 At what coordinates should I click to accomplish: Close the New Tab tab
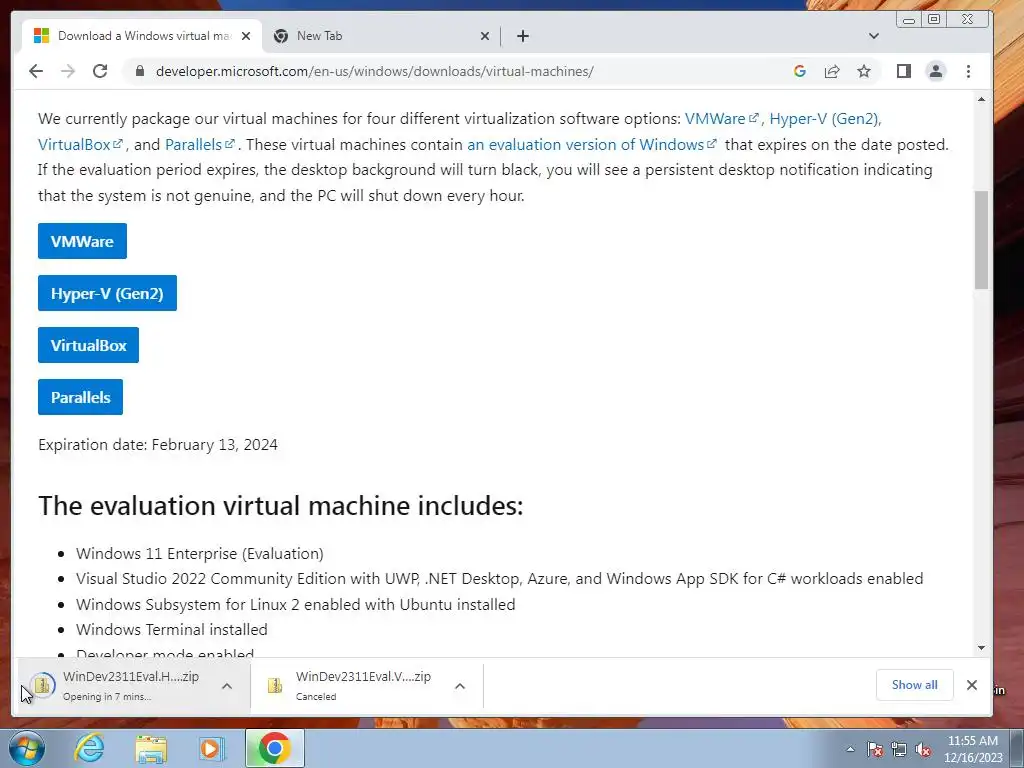click(485, 36)
